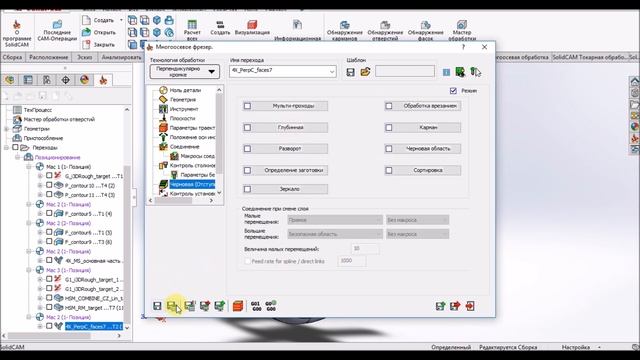Load a template with the folder icon
640x360 pixels.
(x=365, y=72)
